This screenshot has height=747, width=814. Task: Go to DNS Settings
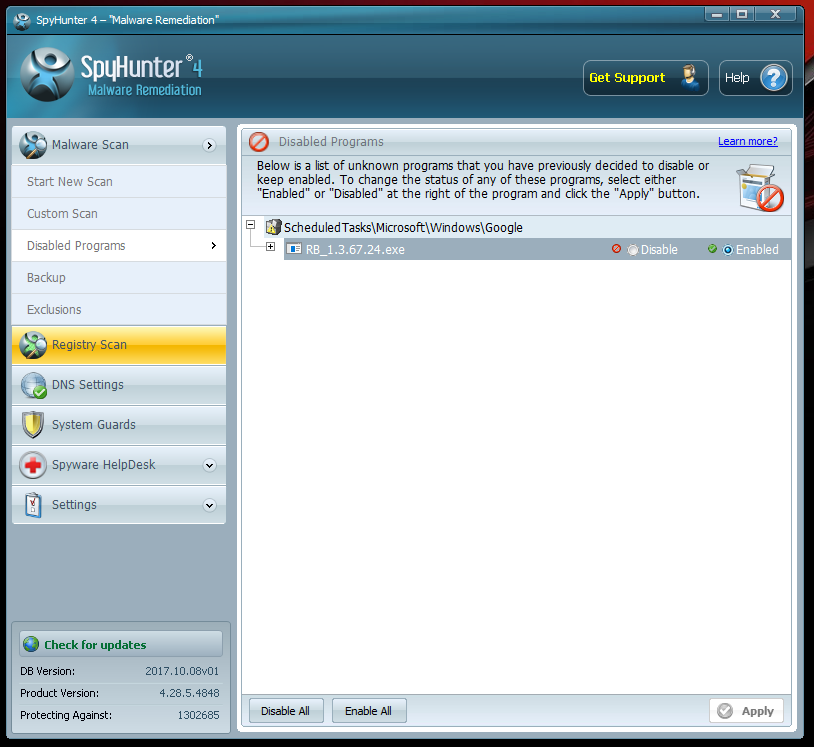tap(119, 385)
